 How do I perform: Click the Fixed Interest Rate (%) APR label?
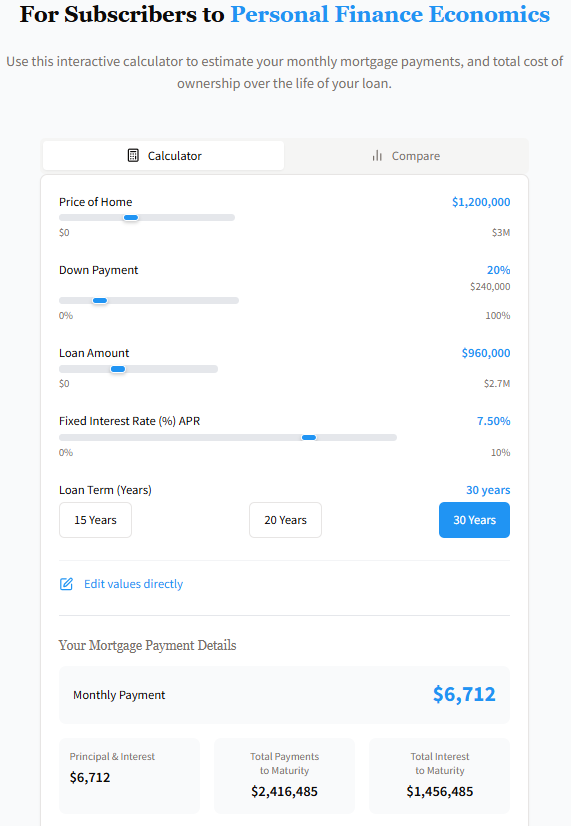(x=130, y=421)
